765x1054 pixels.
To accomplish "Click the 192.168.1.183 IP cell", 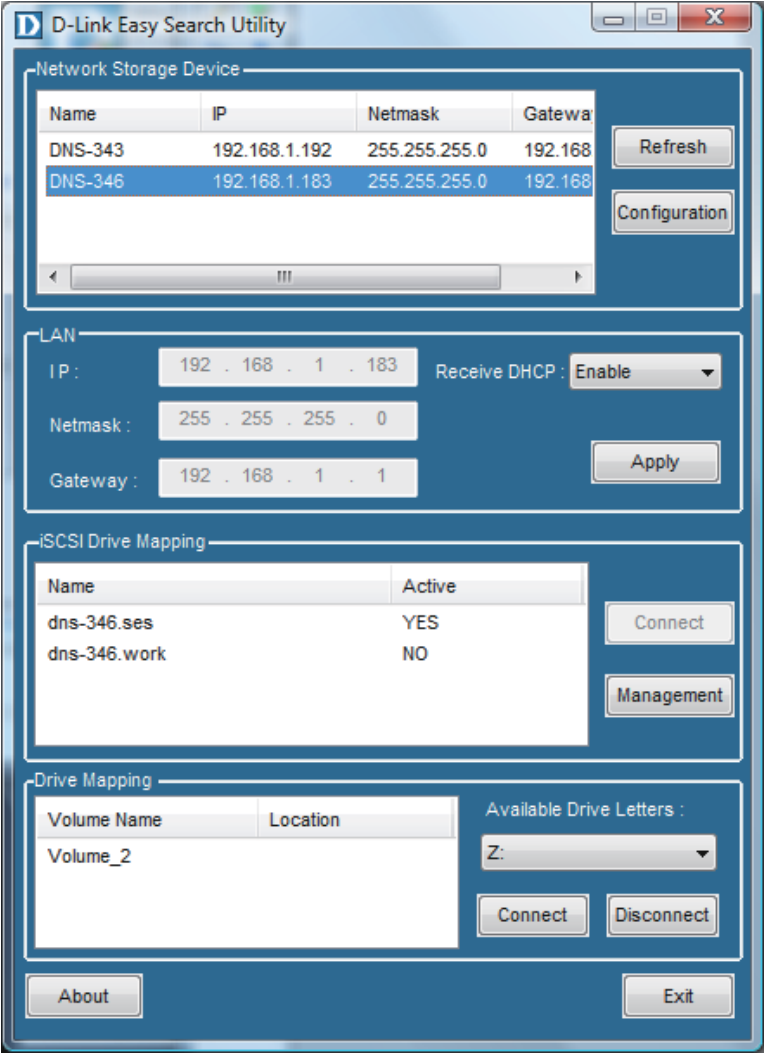I will [272, 181].
